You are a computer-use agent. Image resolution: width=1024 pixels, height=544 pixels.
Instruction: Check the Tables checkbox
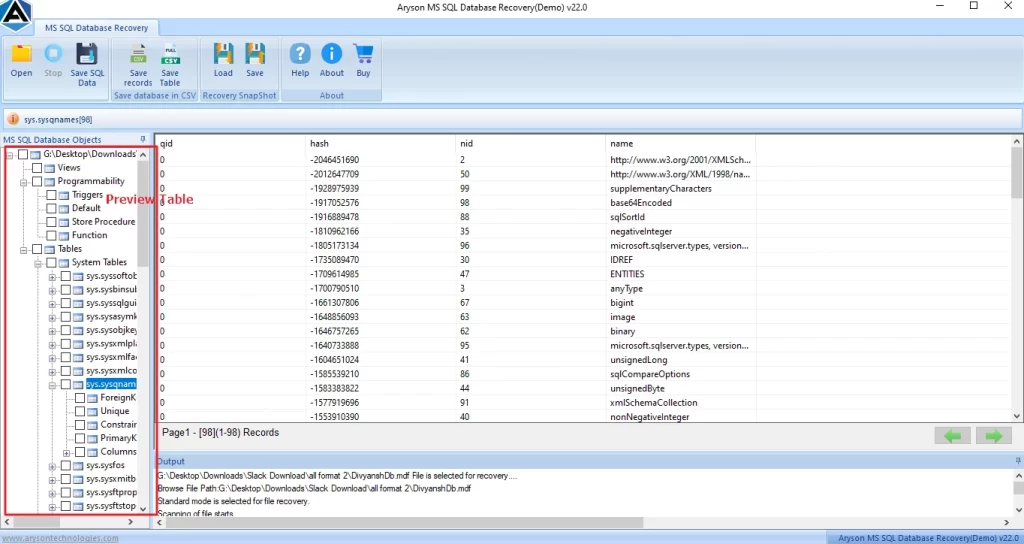tap(37, 249)
